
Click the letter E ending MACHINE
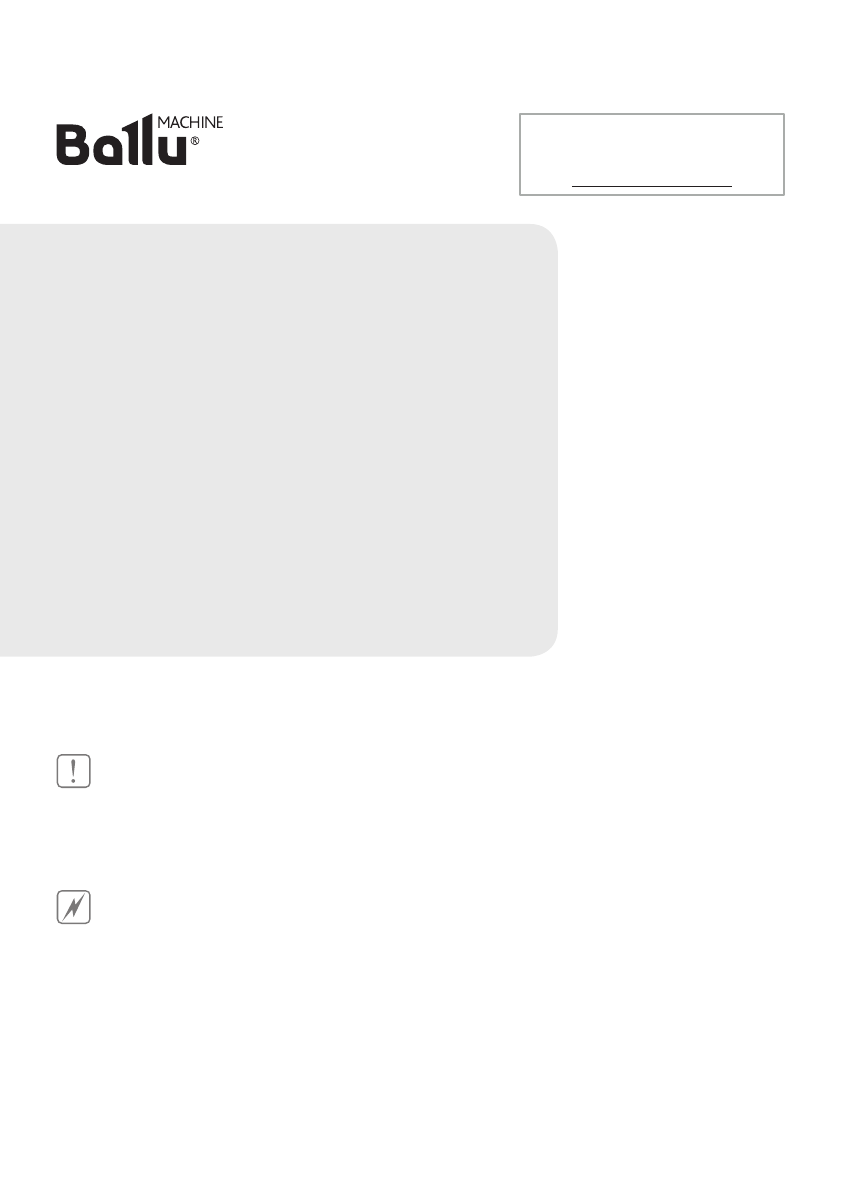219,122
